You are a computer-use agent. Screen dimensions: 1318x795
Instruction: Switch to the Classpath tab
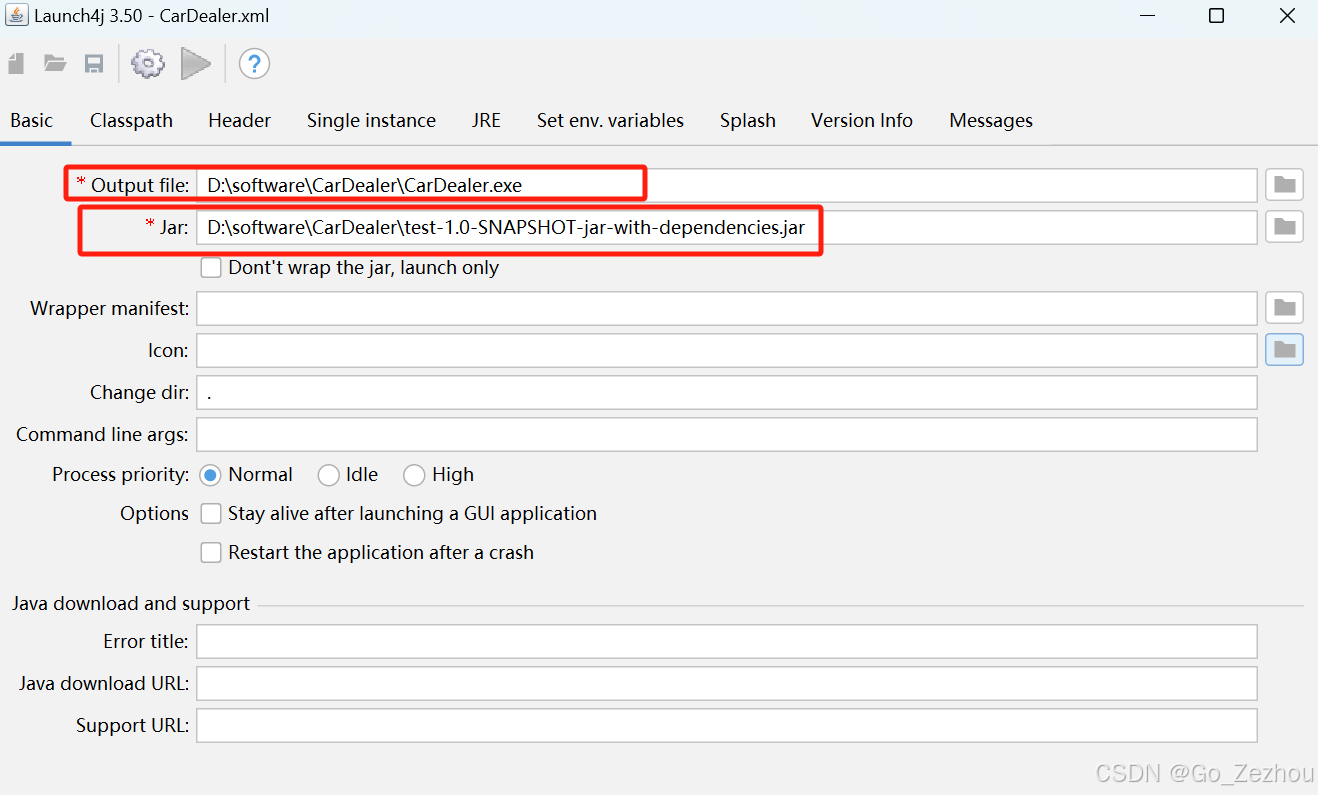(x=131, y=120)
